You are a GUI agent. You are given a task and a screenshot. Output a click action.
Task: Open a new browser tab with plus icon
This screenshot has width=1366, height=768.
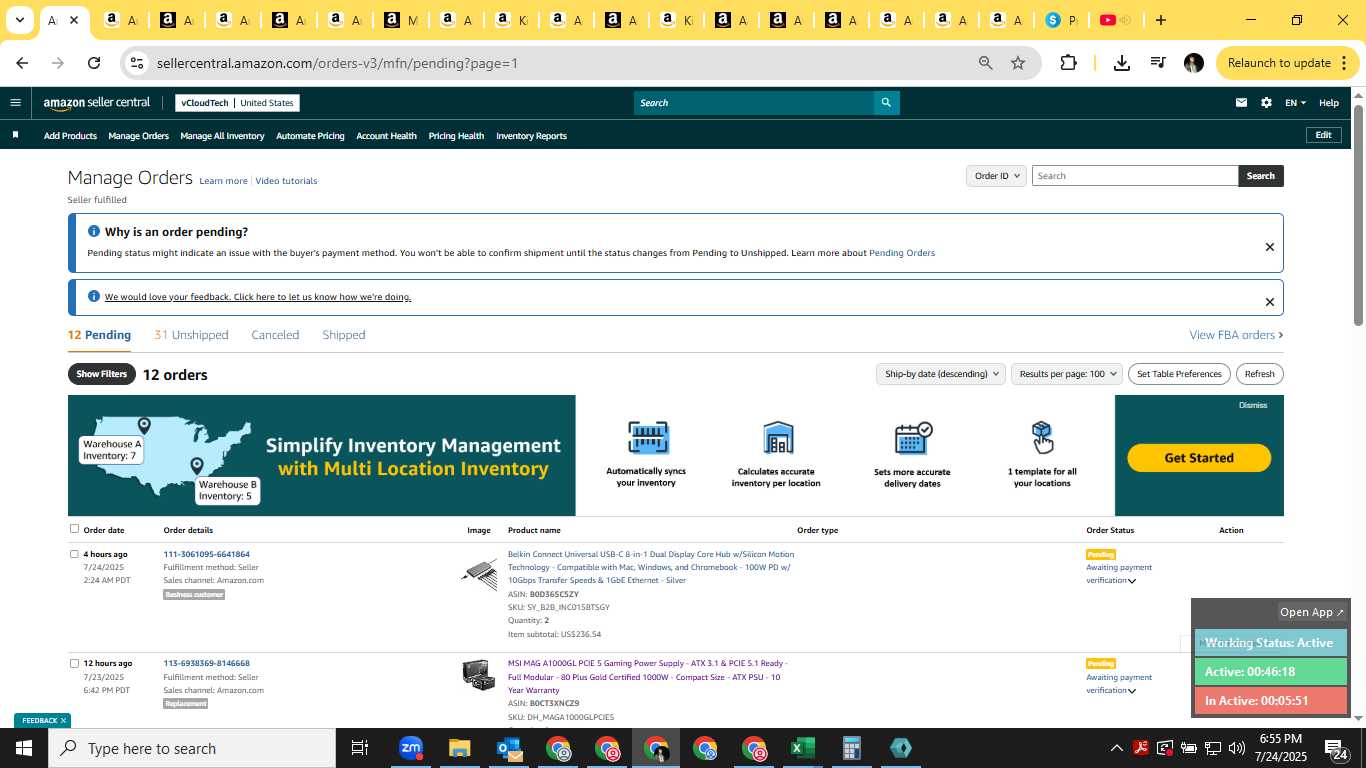click(x=1160, y=20)
